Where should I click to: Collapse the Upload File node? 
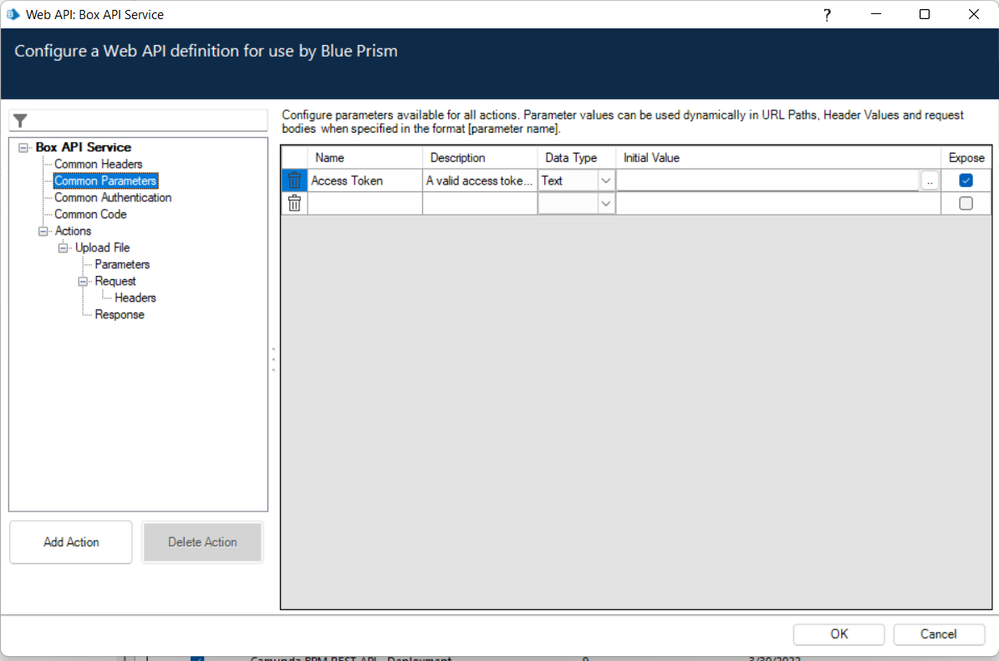tap(63, 248)
